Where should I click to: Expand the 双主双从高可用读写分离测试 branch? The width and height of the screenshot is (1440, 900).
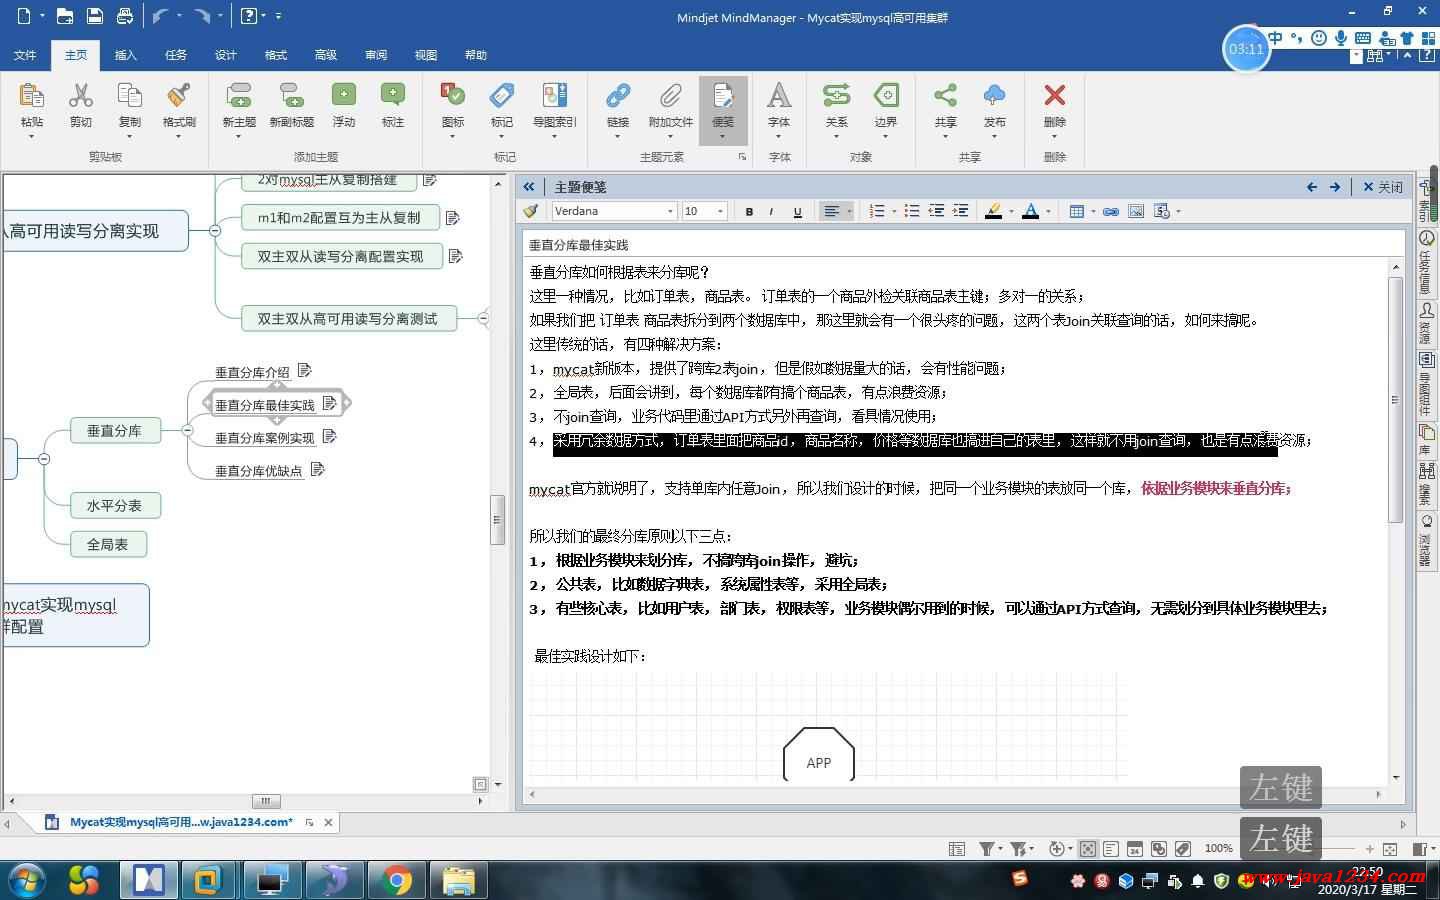483,318
